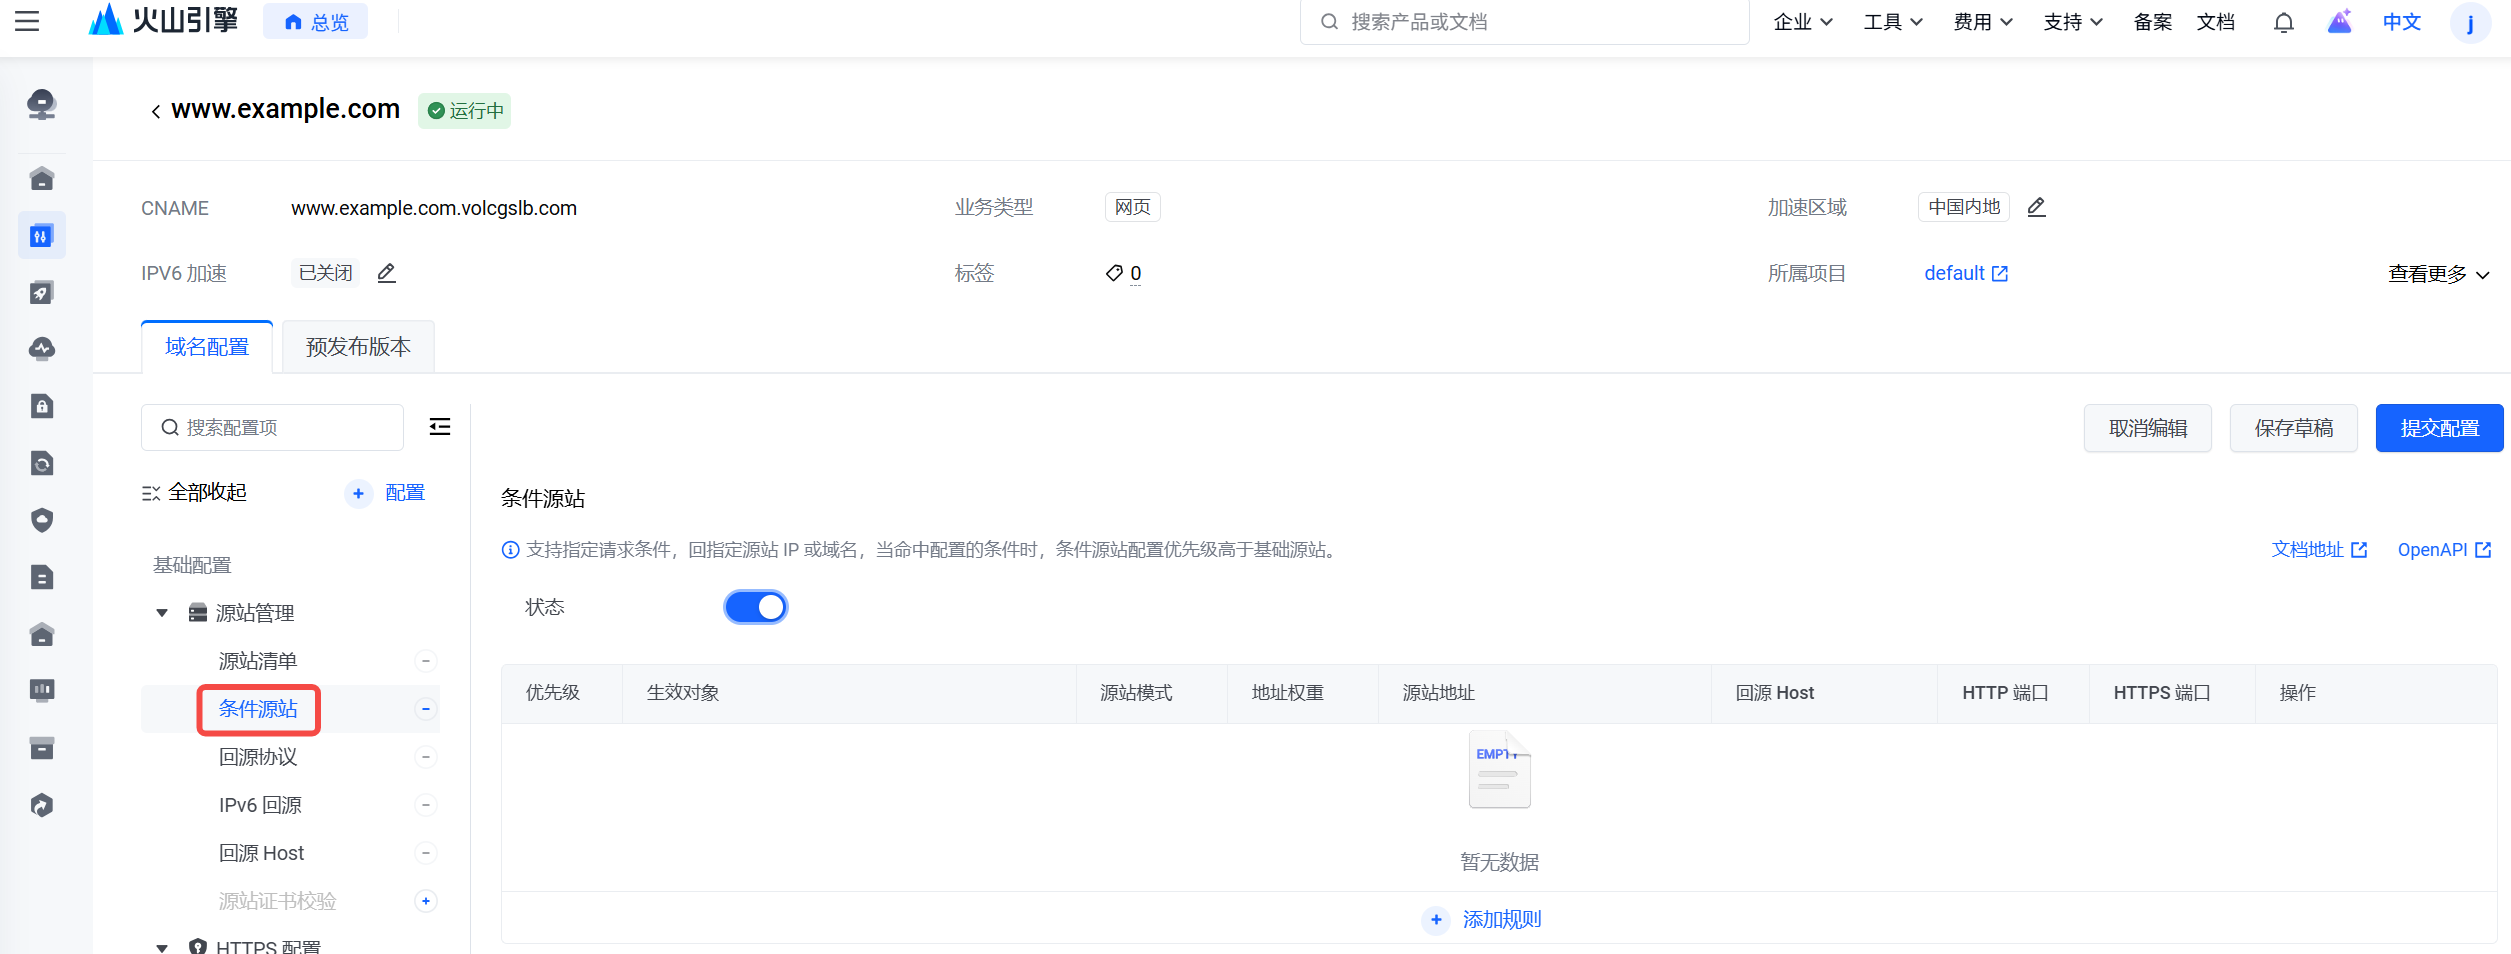Click the 提交配置 button

[2439, 428]
